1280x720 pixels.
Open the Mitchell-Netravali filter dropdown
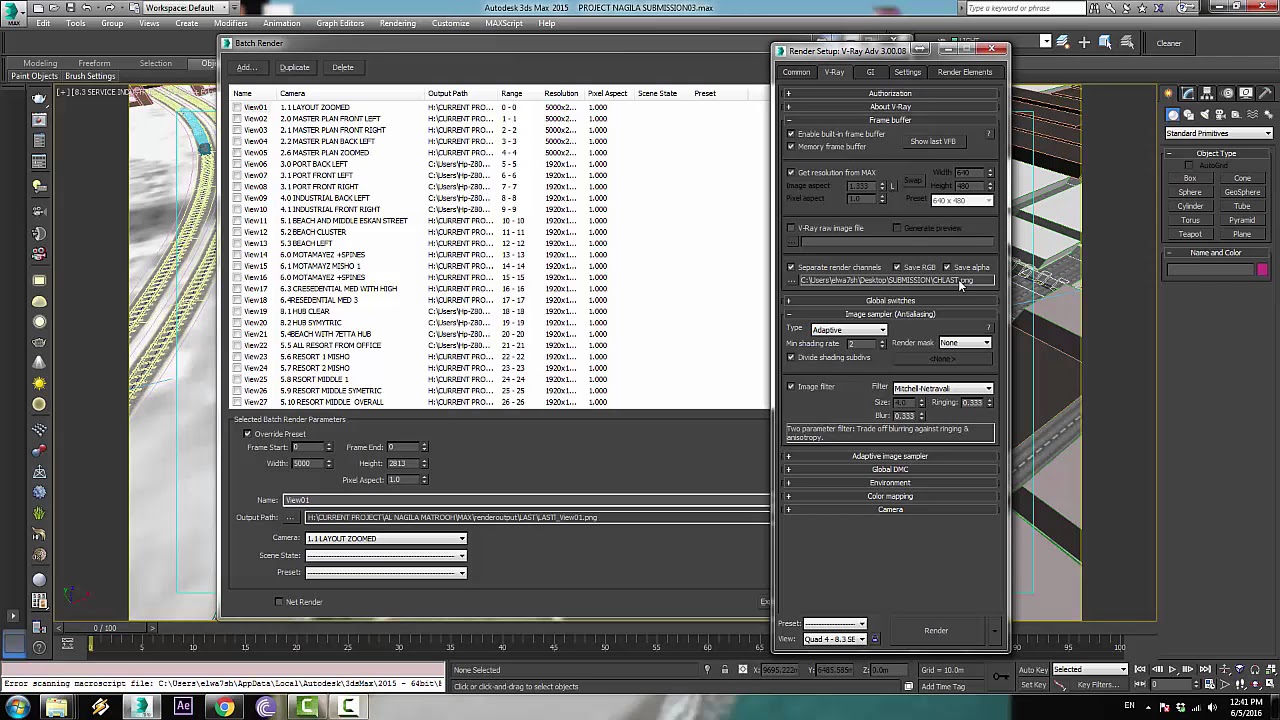pos(942,388)
